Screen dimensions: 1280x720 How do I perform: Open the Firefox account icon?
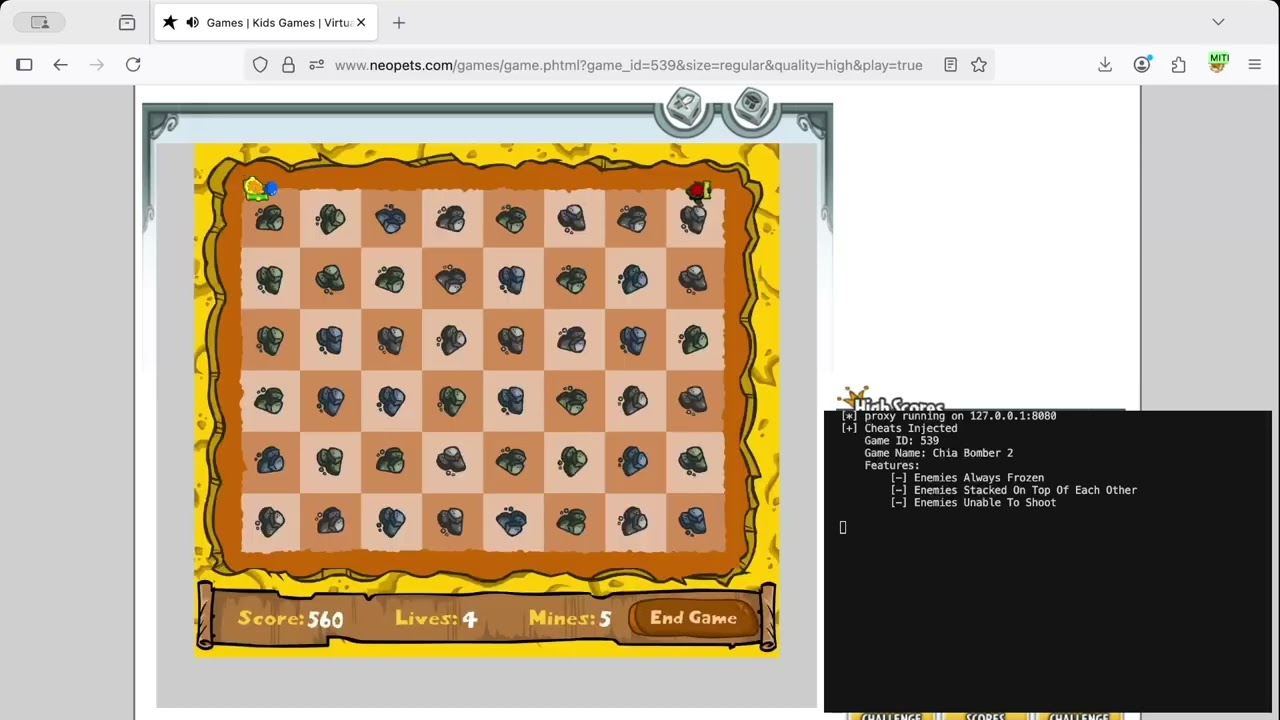coord(1142,65)
